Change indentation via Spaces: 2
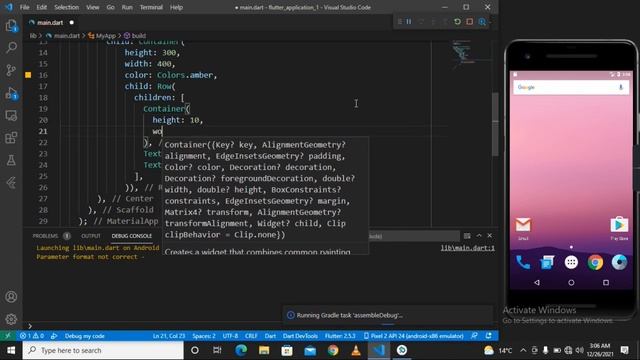The width and height of the screenshot is (640, 360). [204, 336]
